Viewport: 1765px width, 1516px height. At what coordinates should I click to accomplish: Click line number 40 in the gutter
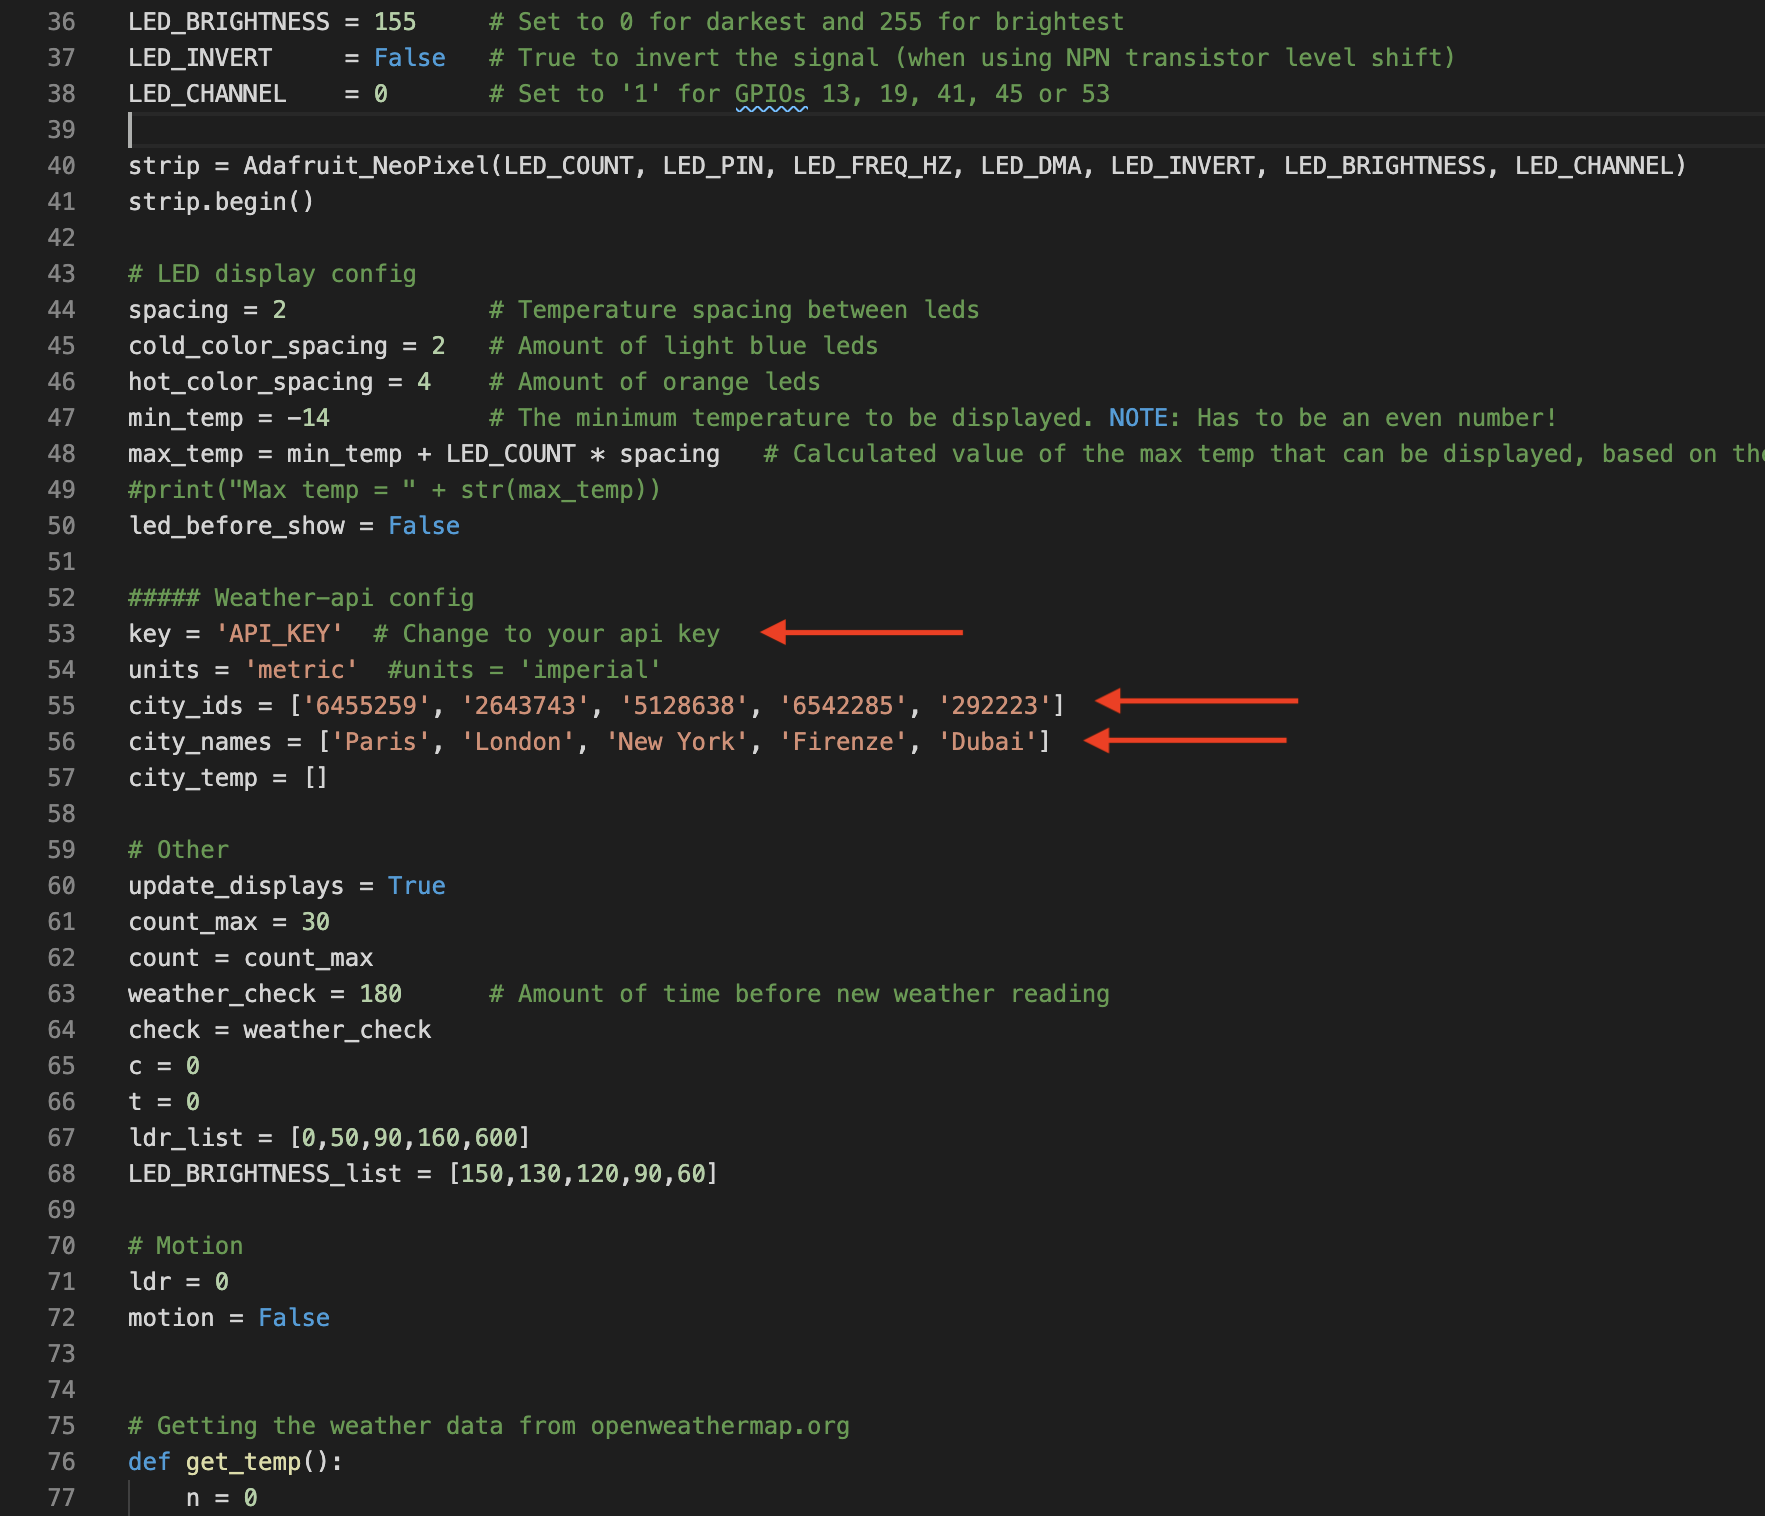click(x=60, y=165)
